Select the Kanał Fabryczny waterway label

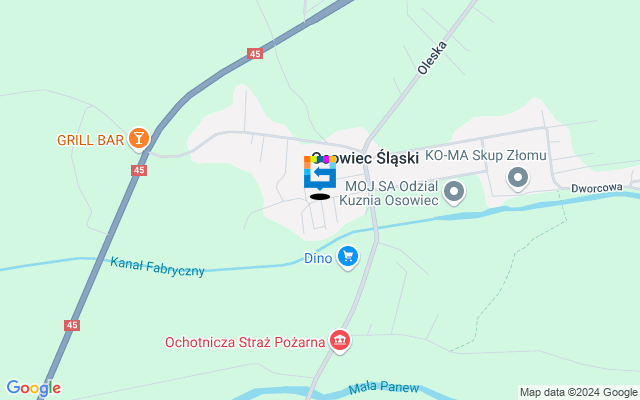pyautogui.click(x=157, y=267)
